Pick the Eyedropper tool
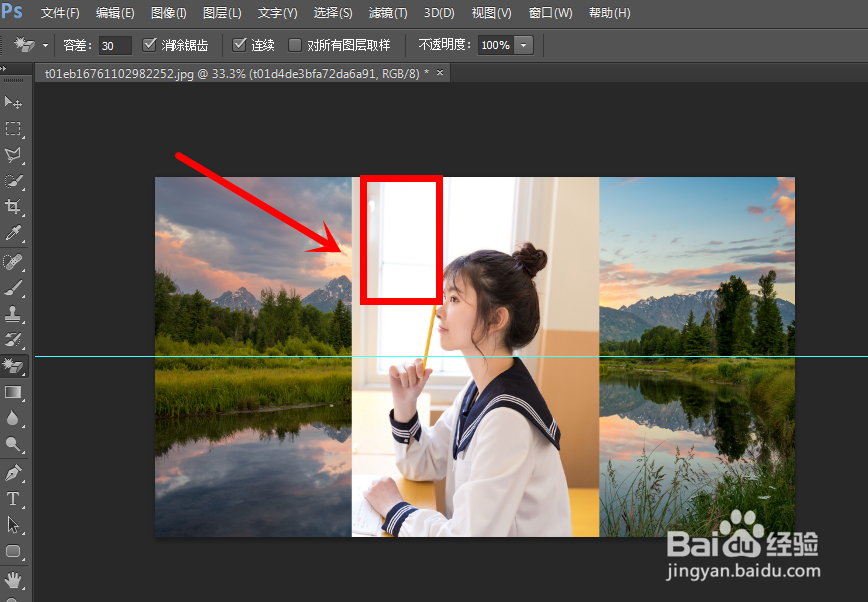The height and width of the screenshot is (602, 868). pos(14,233)
